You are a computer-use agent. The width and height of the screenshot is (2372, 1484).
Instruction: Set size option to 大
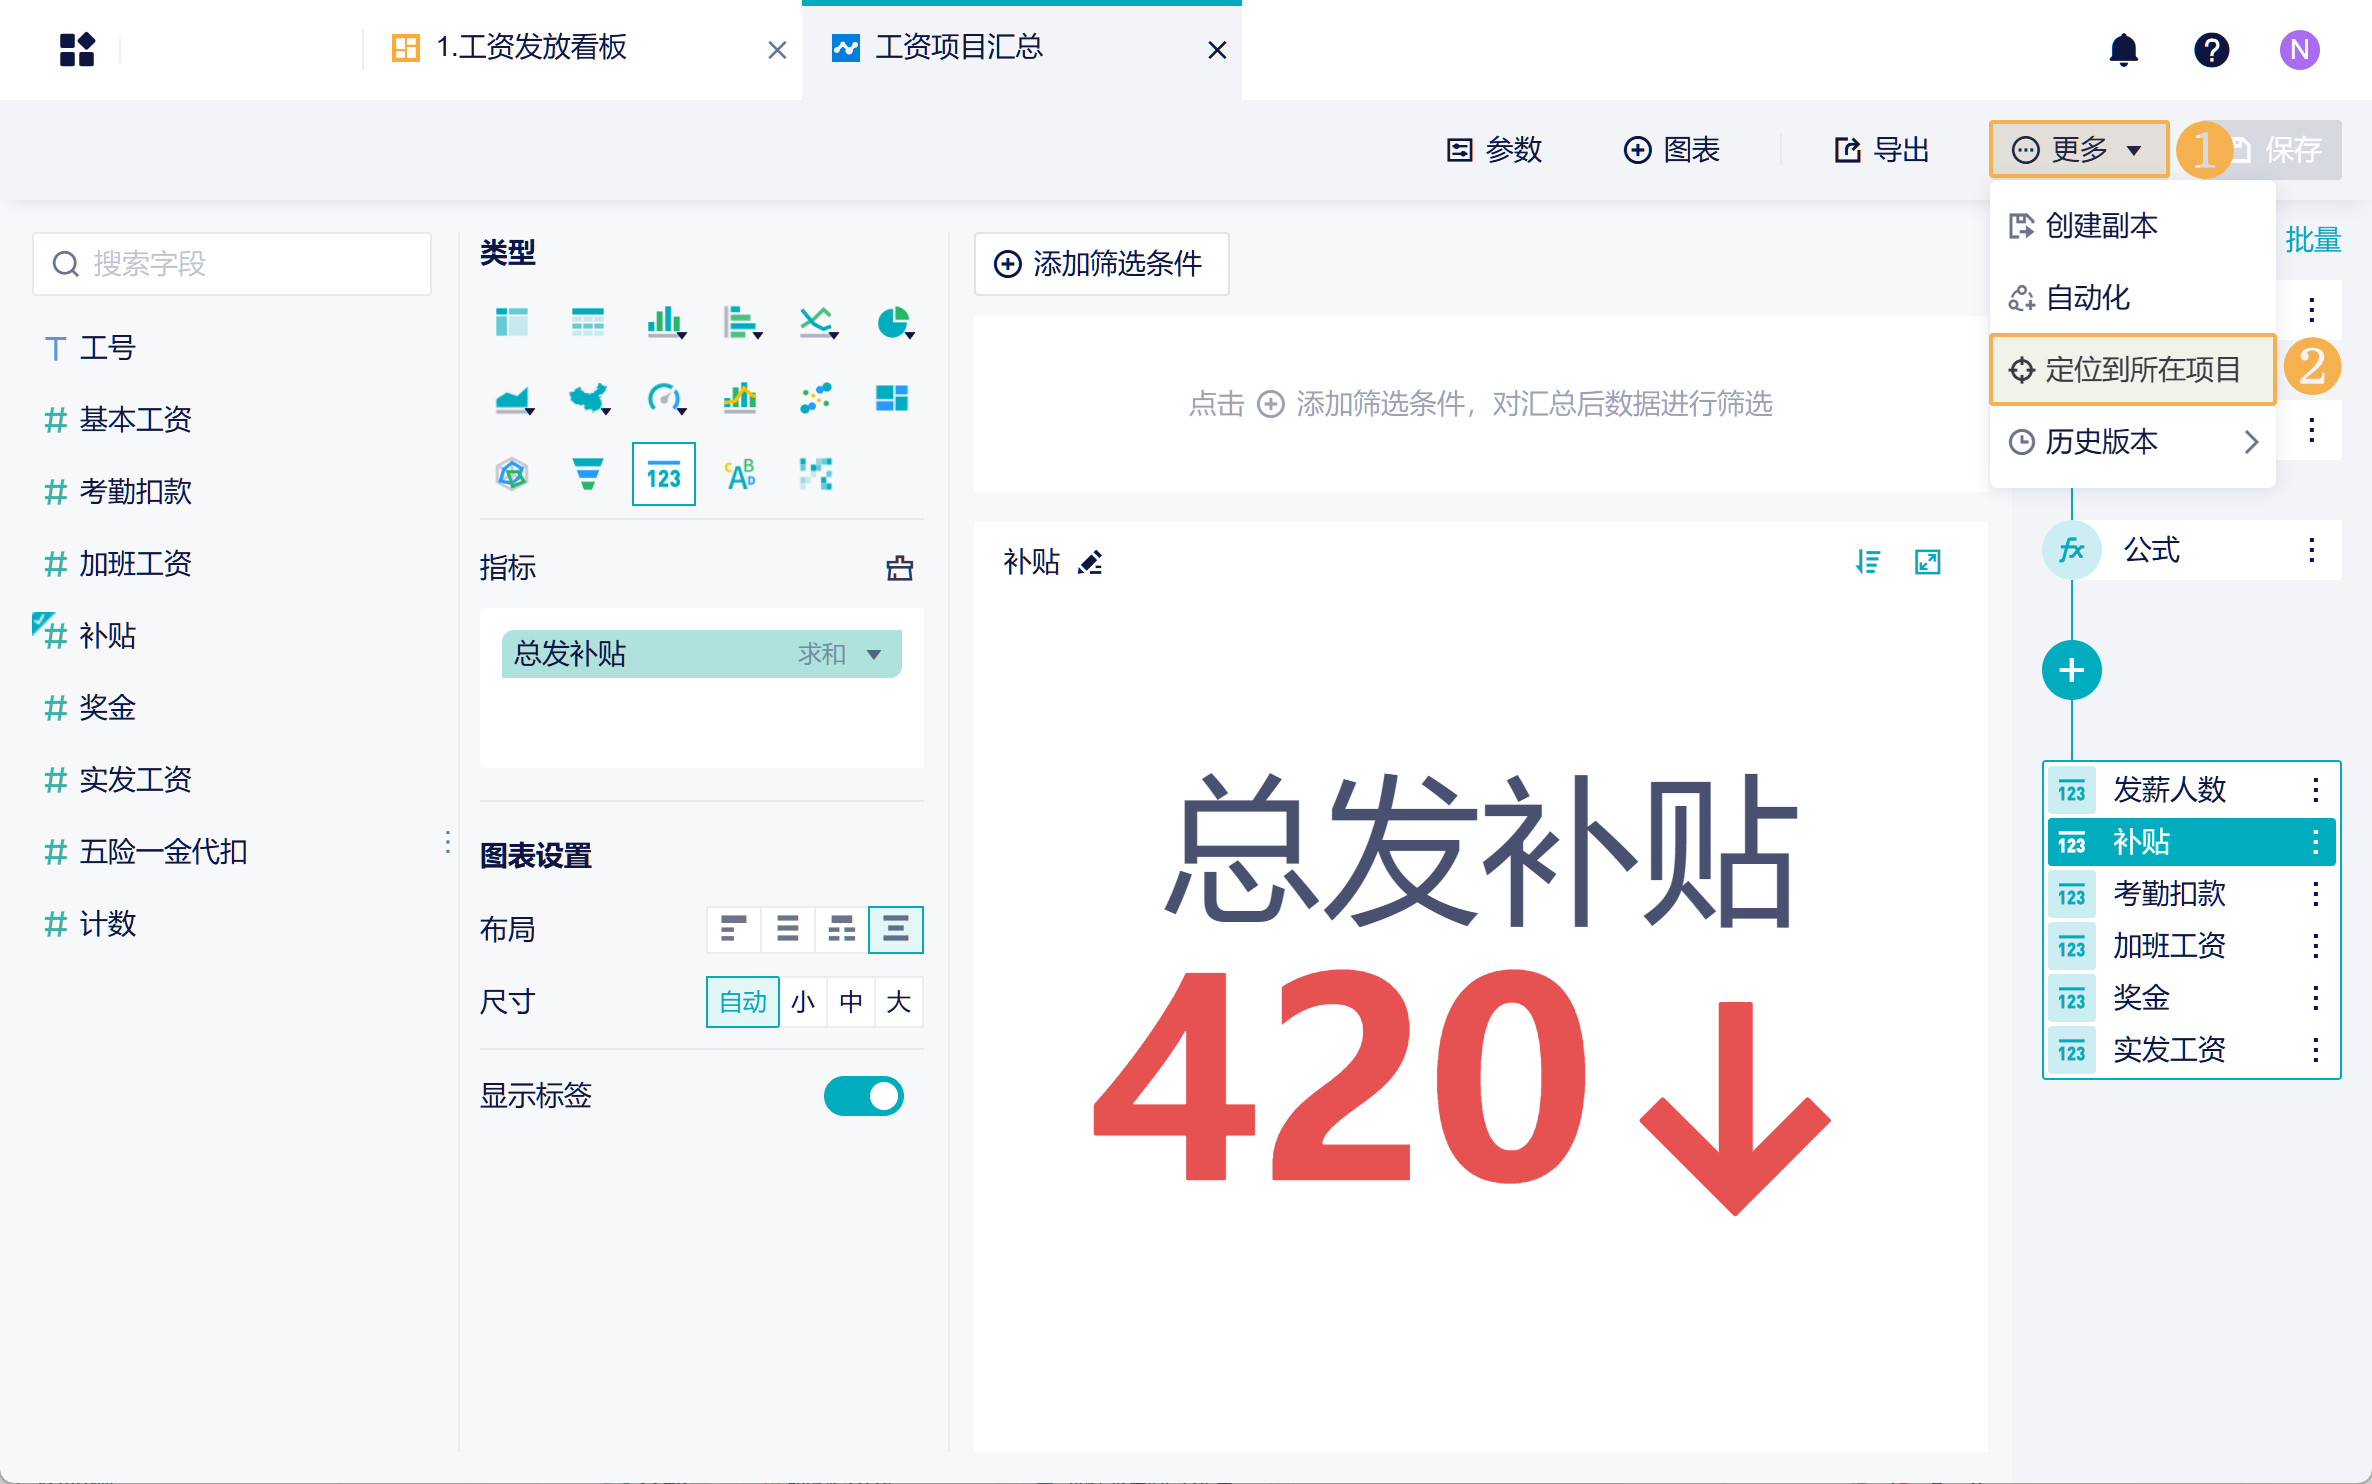(x=898, y=1002)
